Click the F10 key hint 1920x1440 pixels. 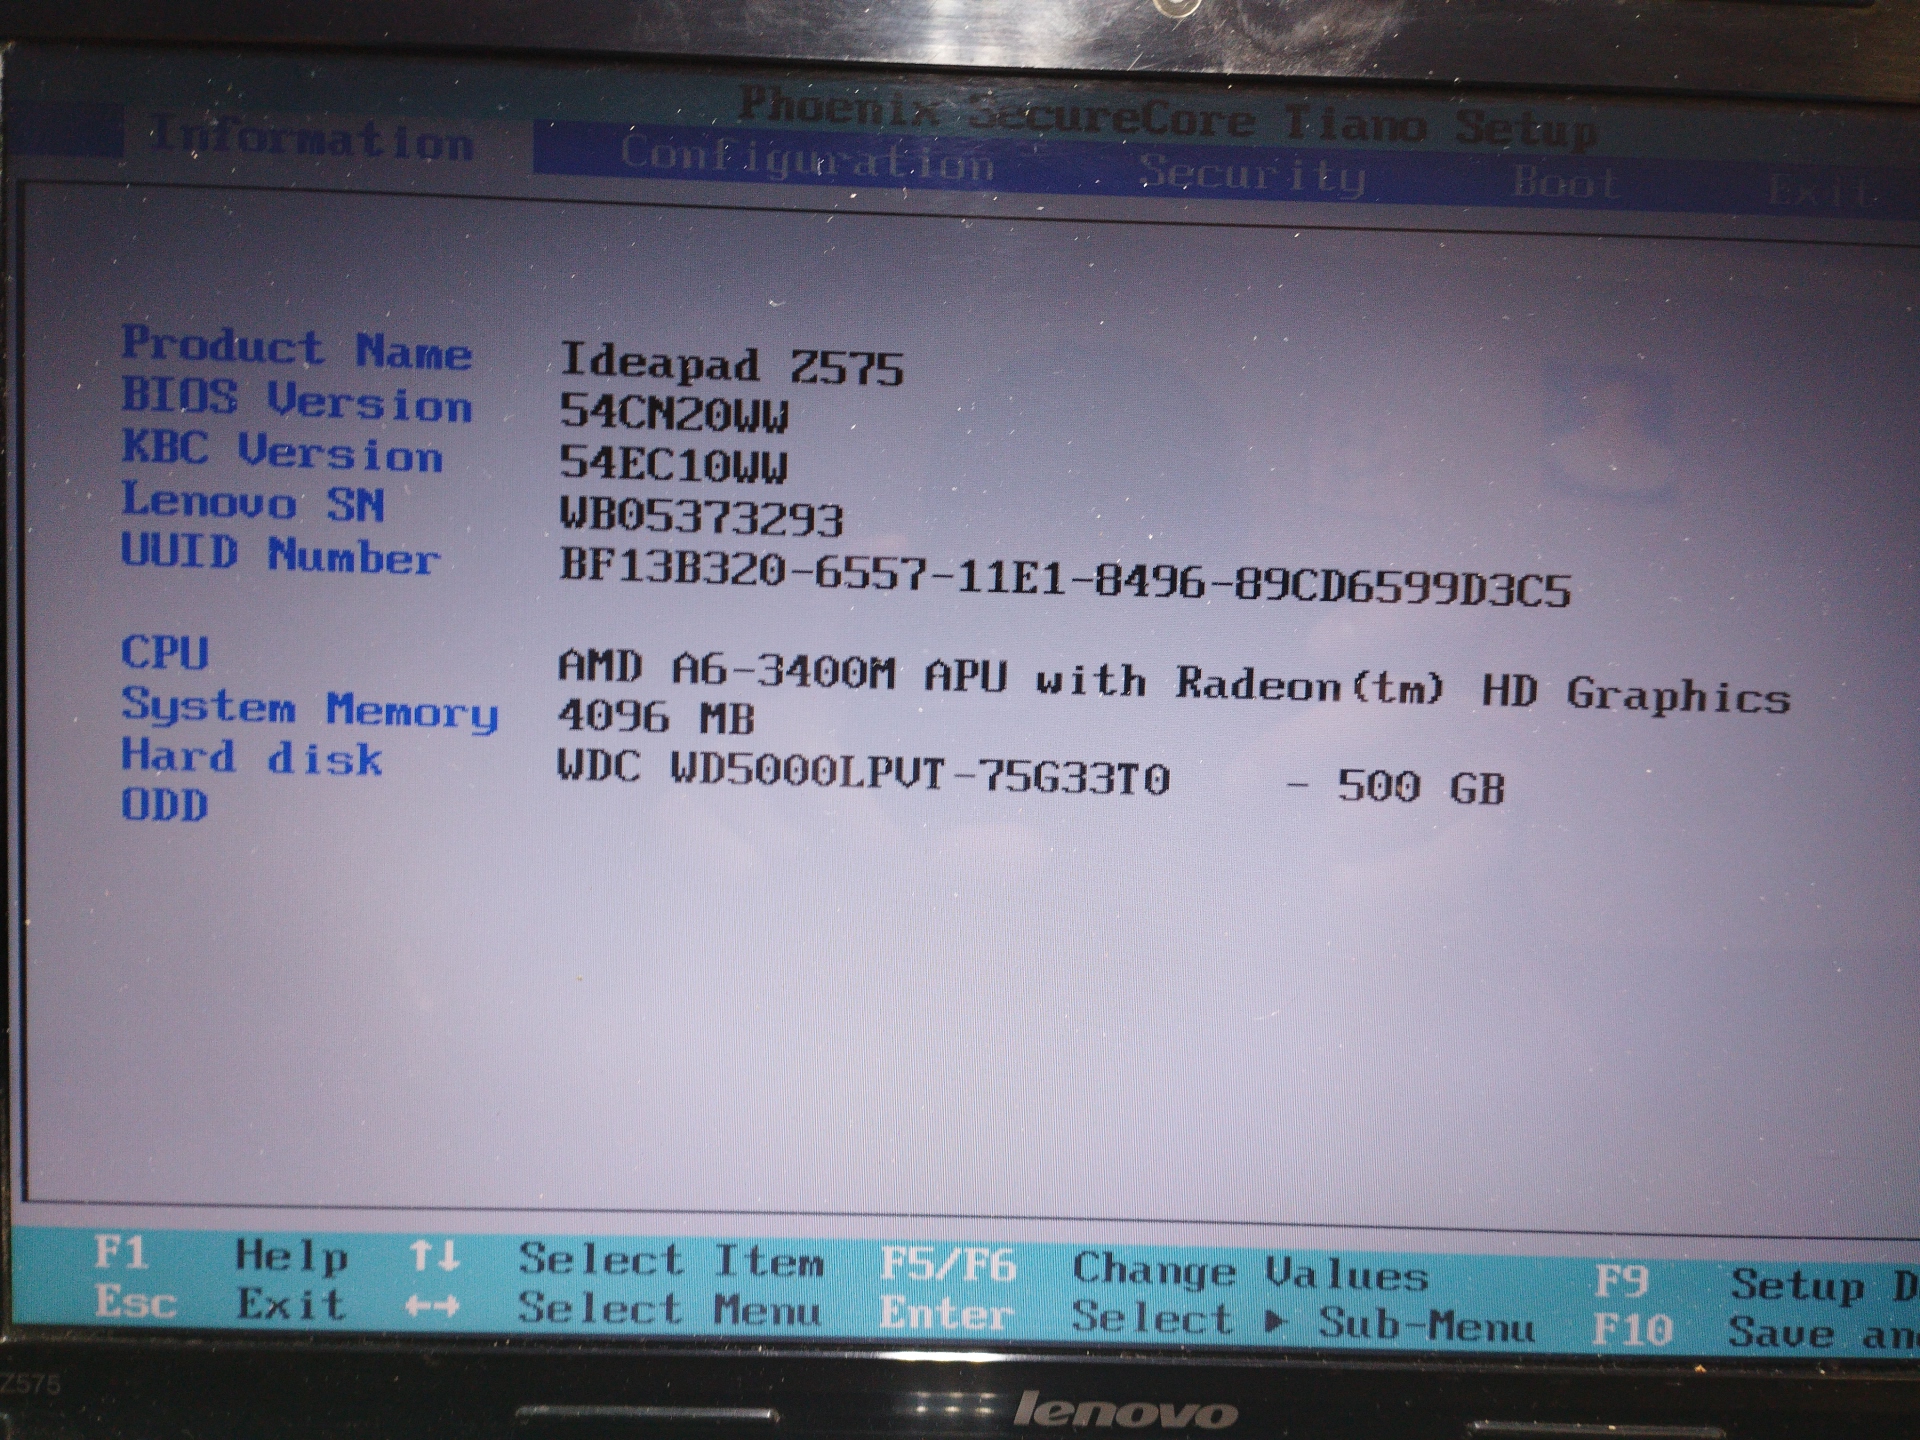pos(1632,1330)
